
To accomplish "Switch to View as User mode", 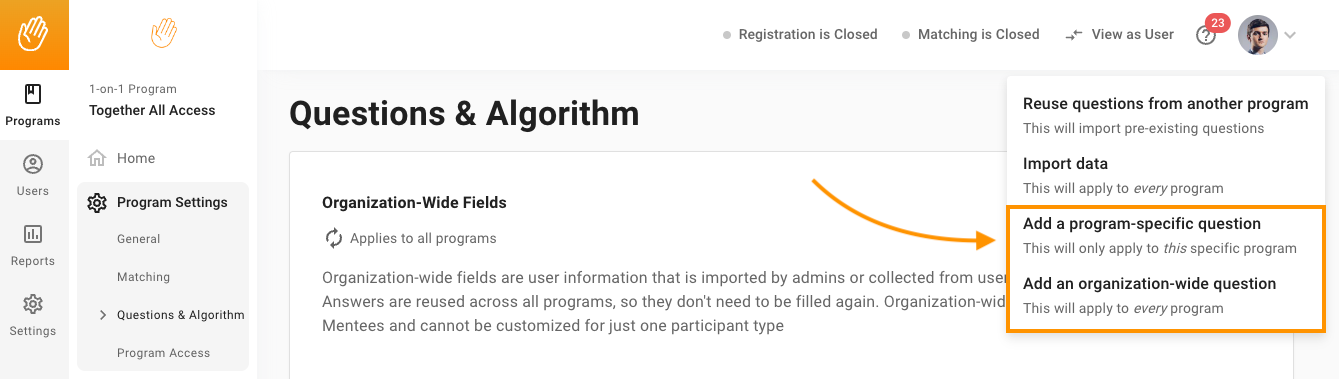I will pyautogui.click(x=1119, y=34).
